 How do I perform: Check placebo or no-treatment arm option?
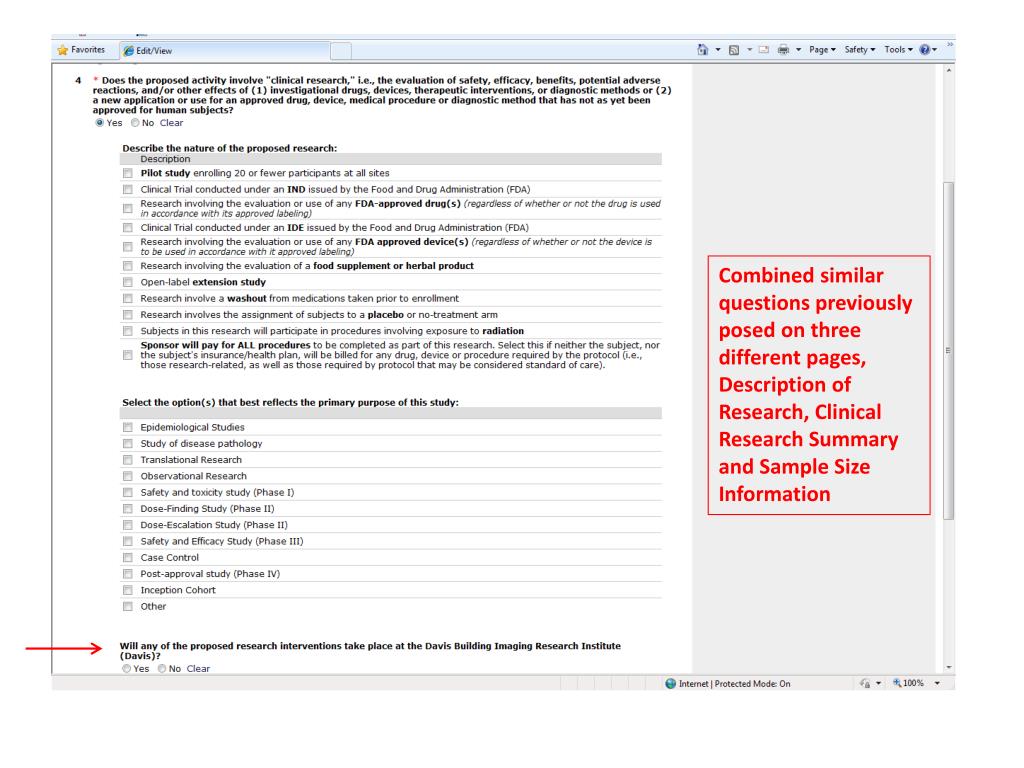click(127, 315)
